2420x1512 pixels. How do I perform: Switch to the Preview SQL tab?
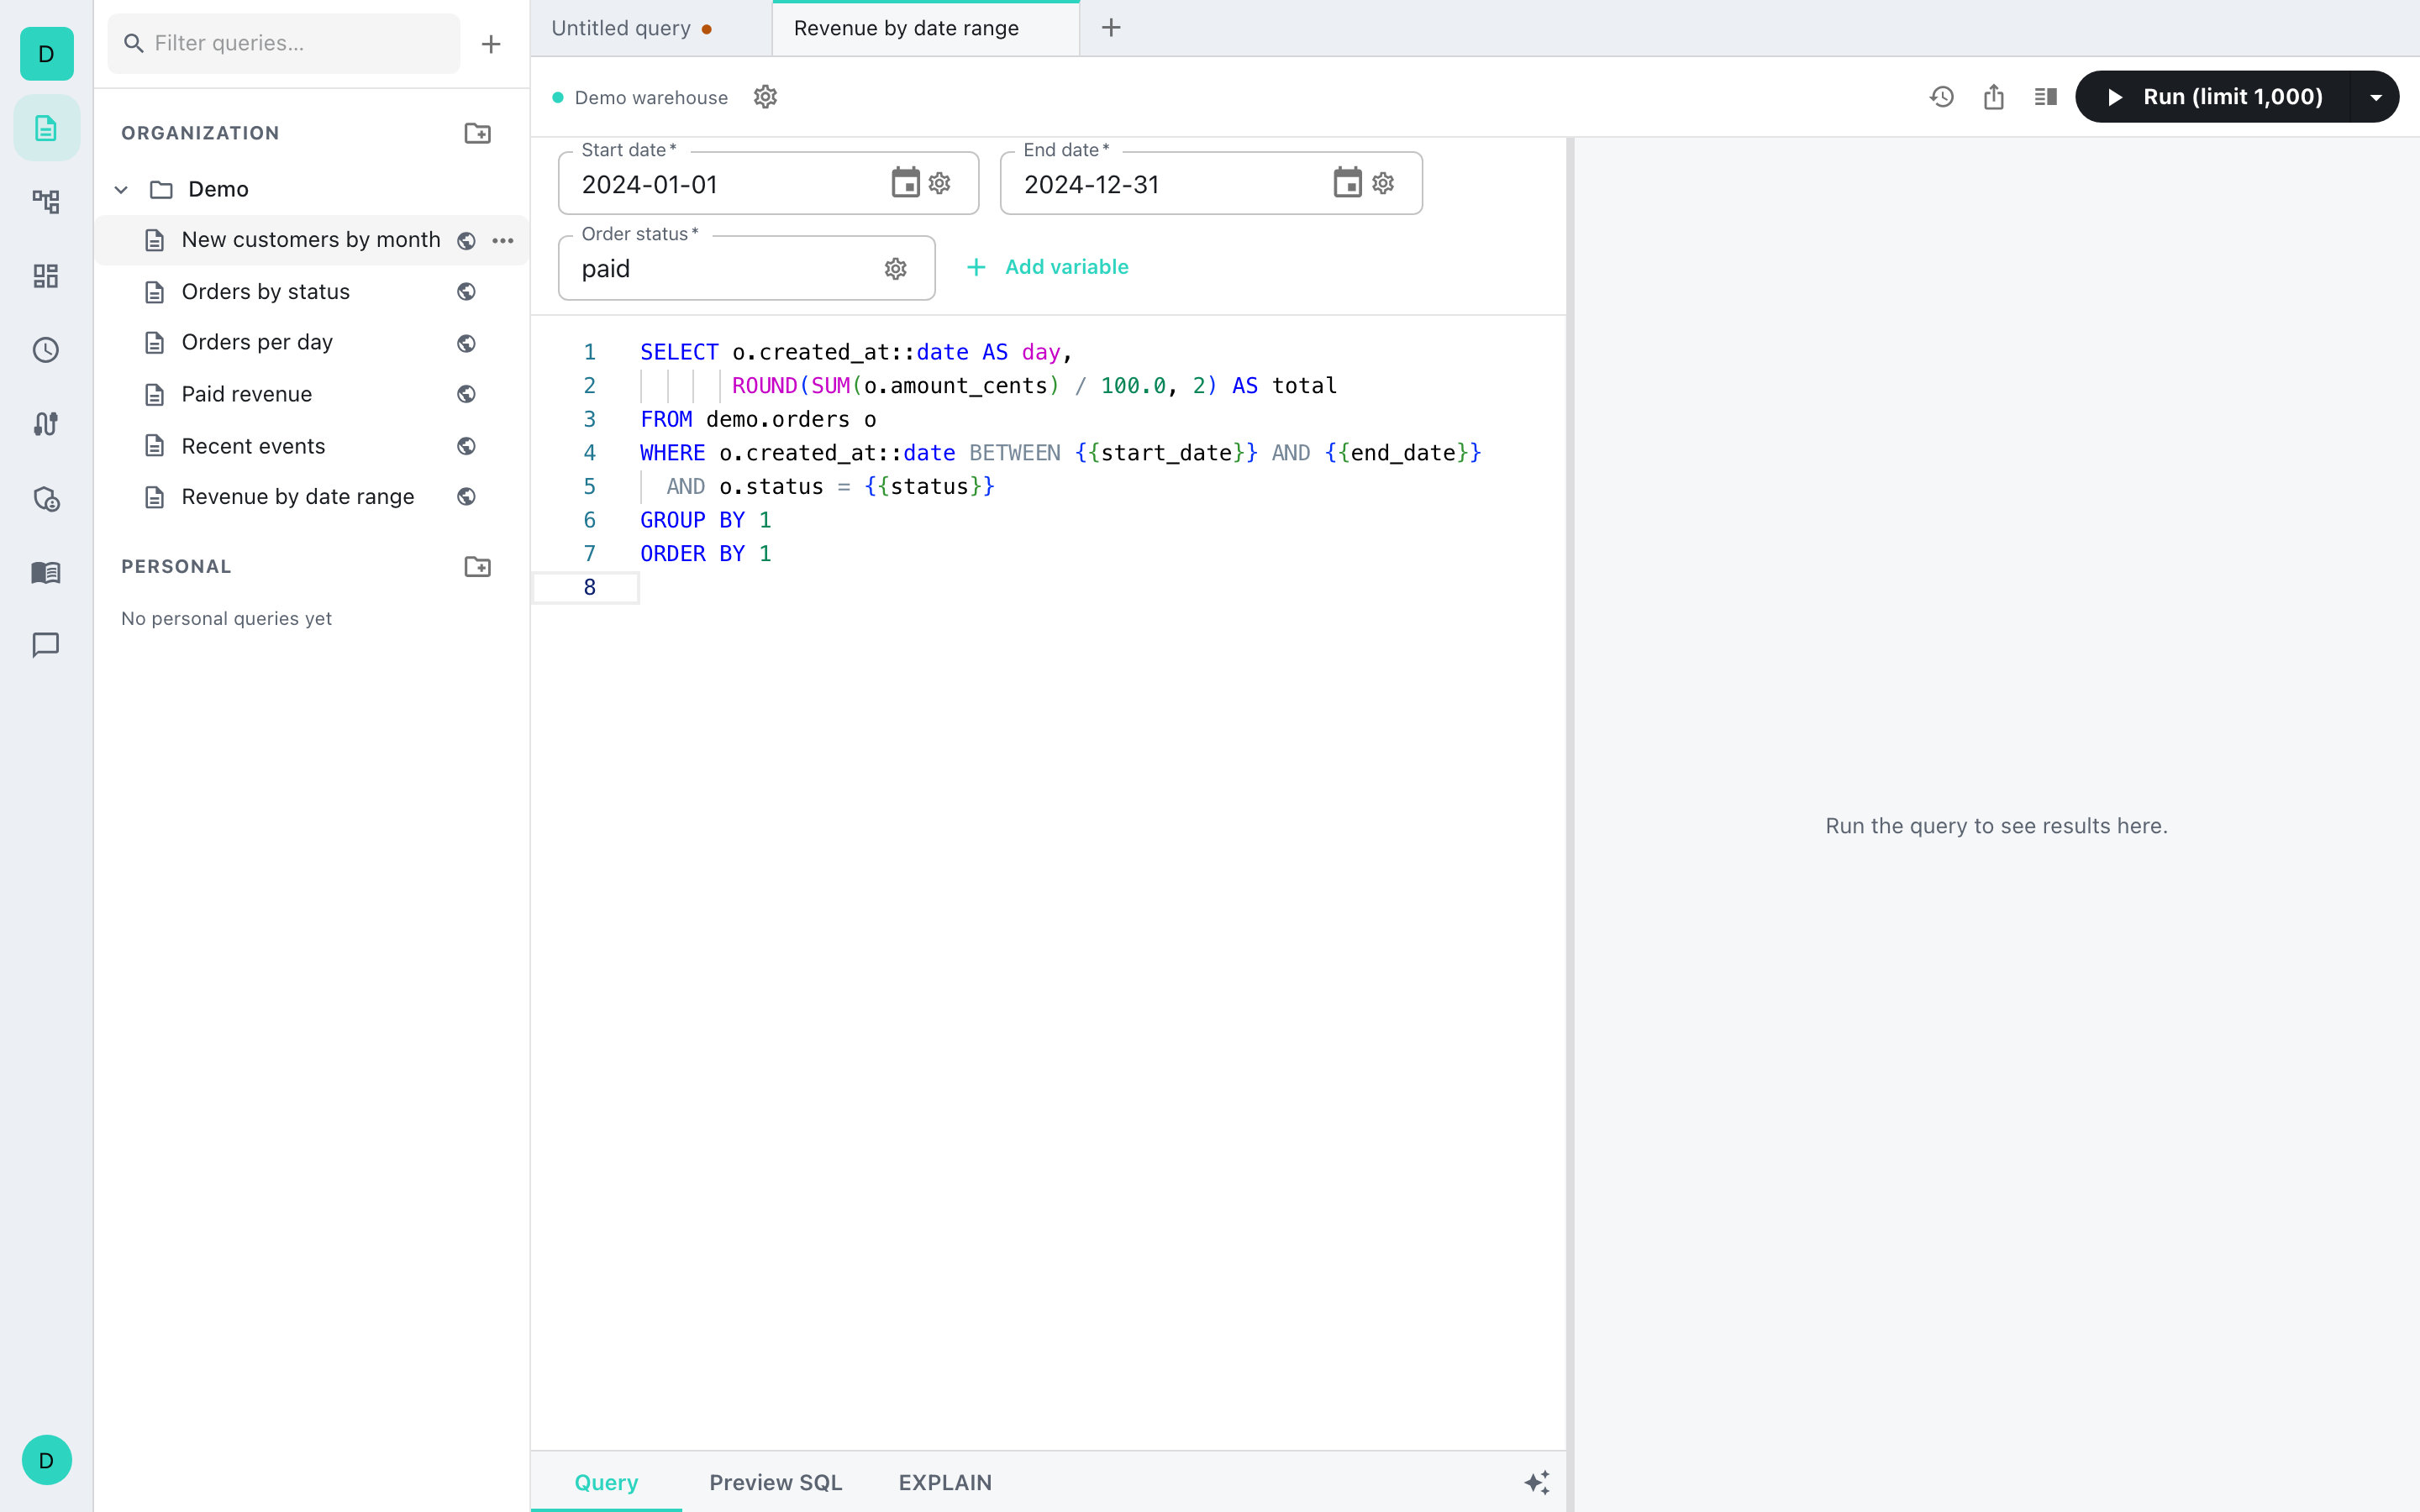click(x=776, y=1482)
